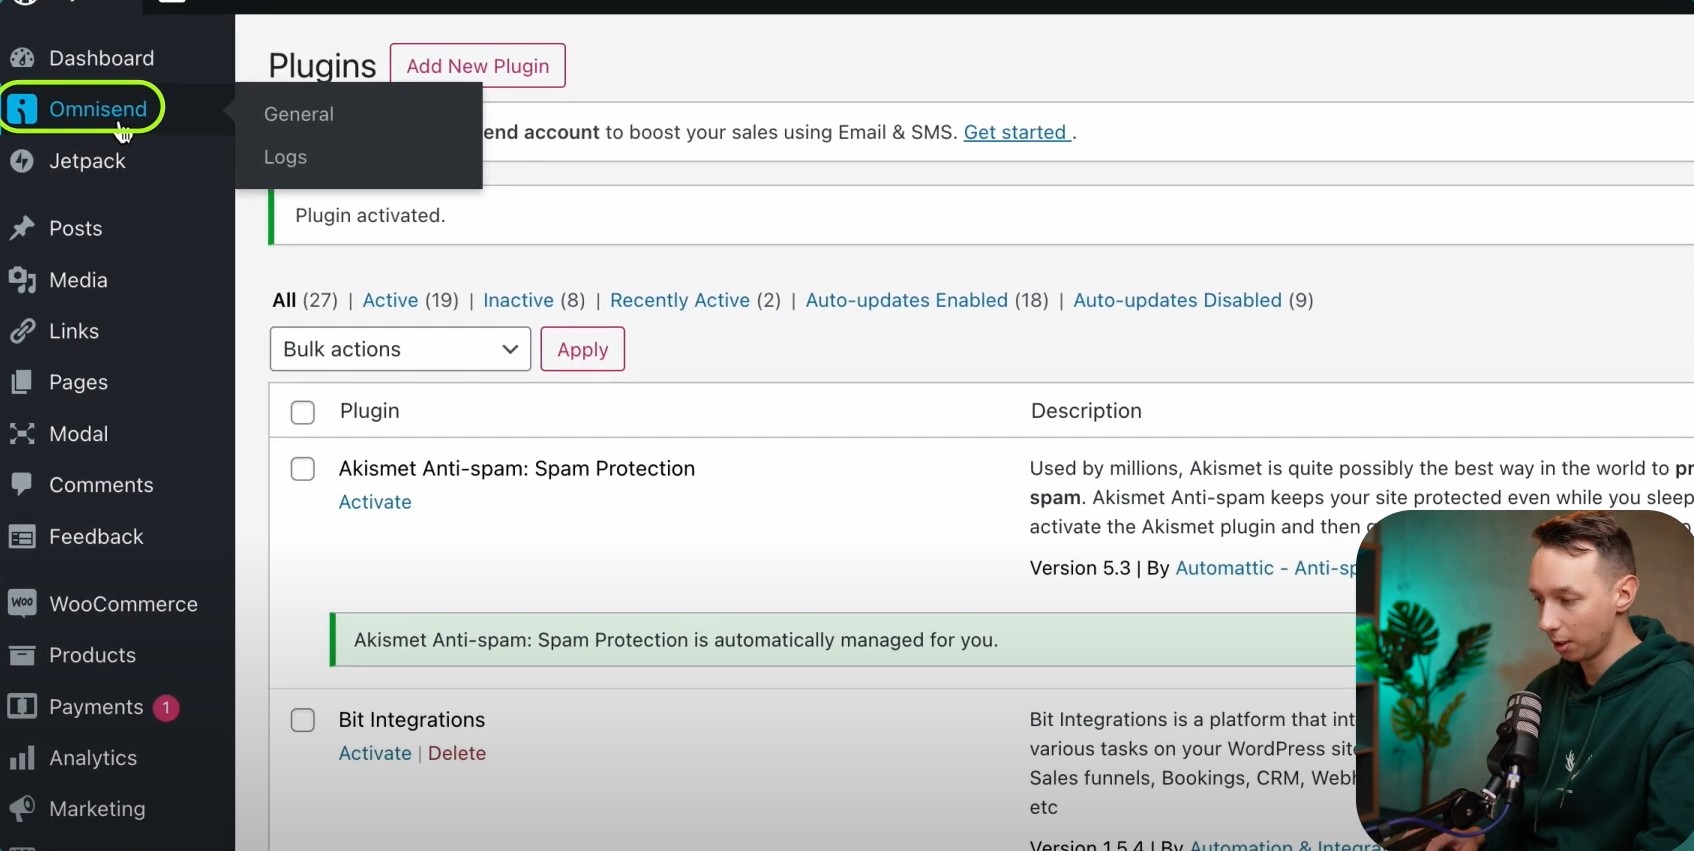Filter by Inactive plugins
The height and width of the screenshot is (851, 1694).
[x=518, y=300]
